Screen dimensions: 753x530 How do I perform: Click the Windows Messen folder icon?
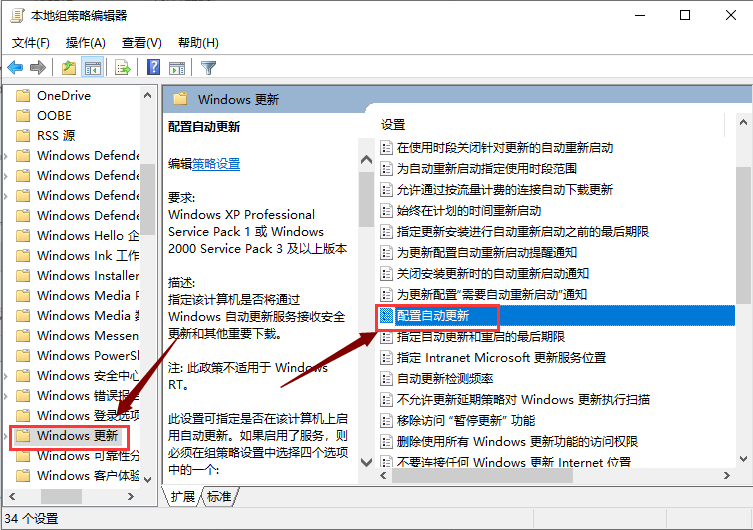(x=23, y=336)
